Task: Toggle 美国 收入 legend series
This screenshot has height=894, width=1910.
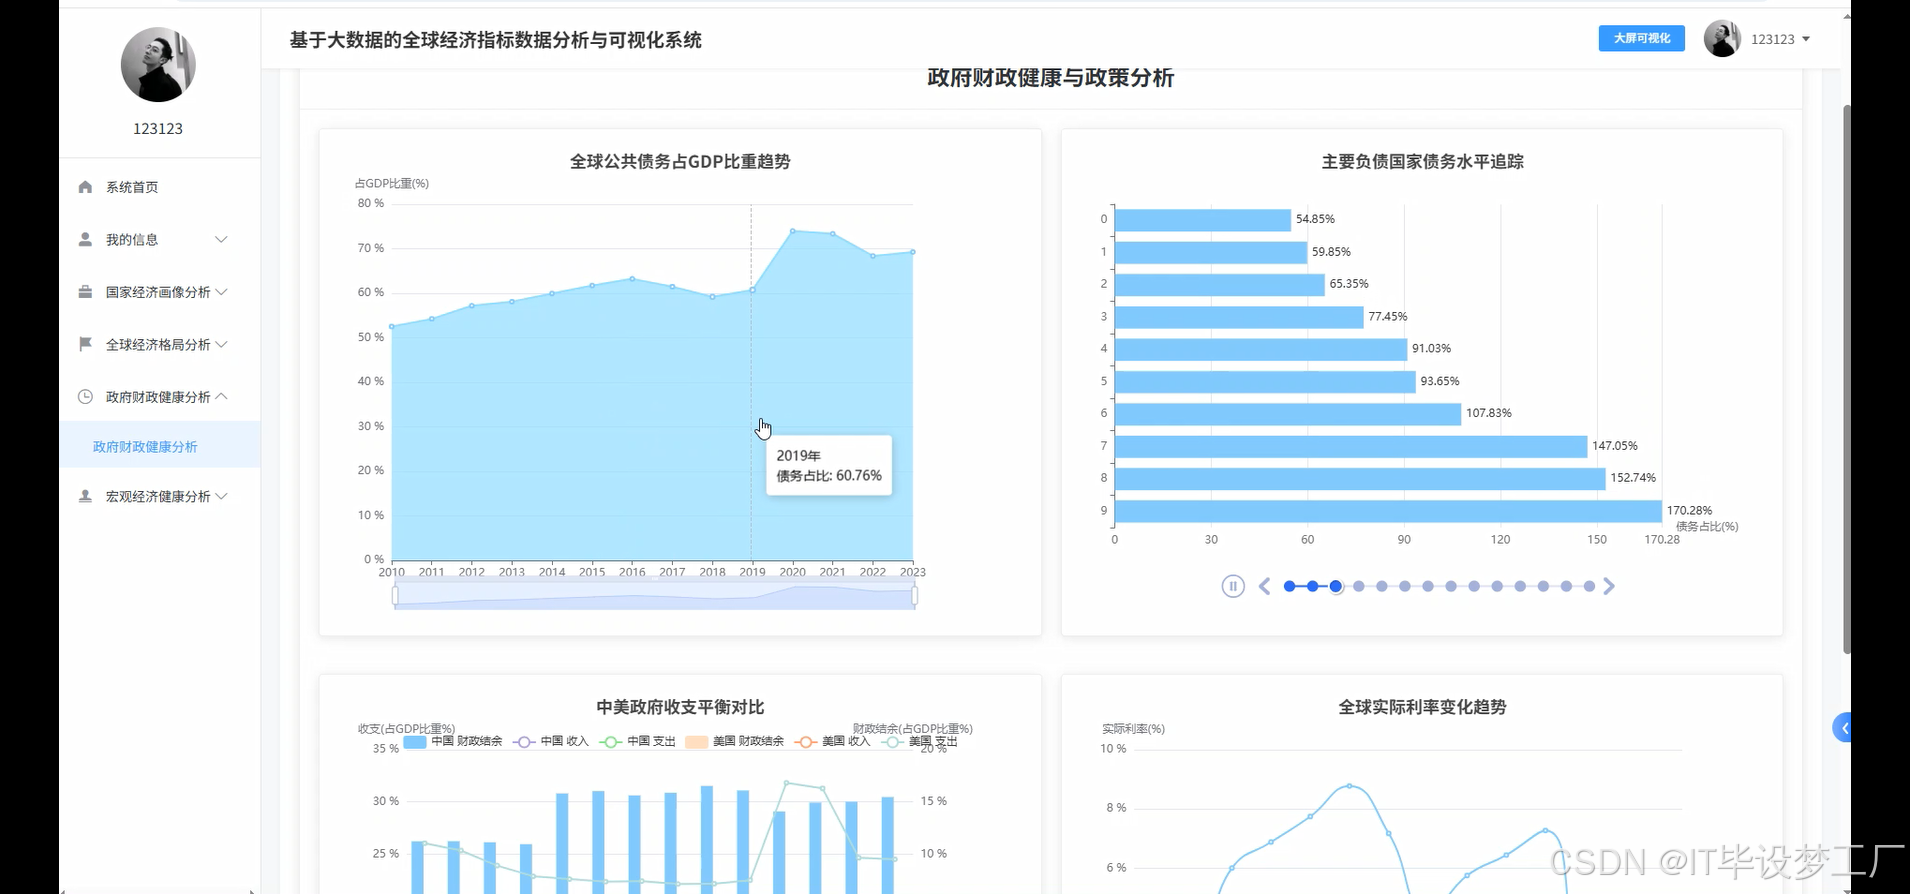Action: (832, 741)
